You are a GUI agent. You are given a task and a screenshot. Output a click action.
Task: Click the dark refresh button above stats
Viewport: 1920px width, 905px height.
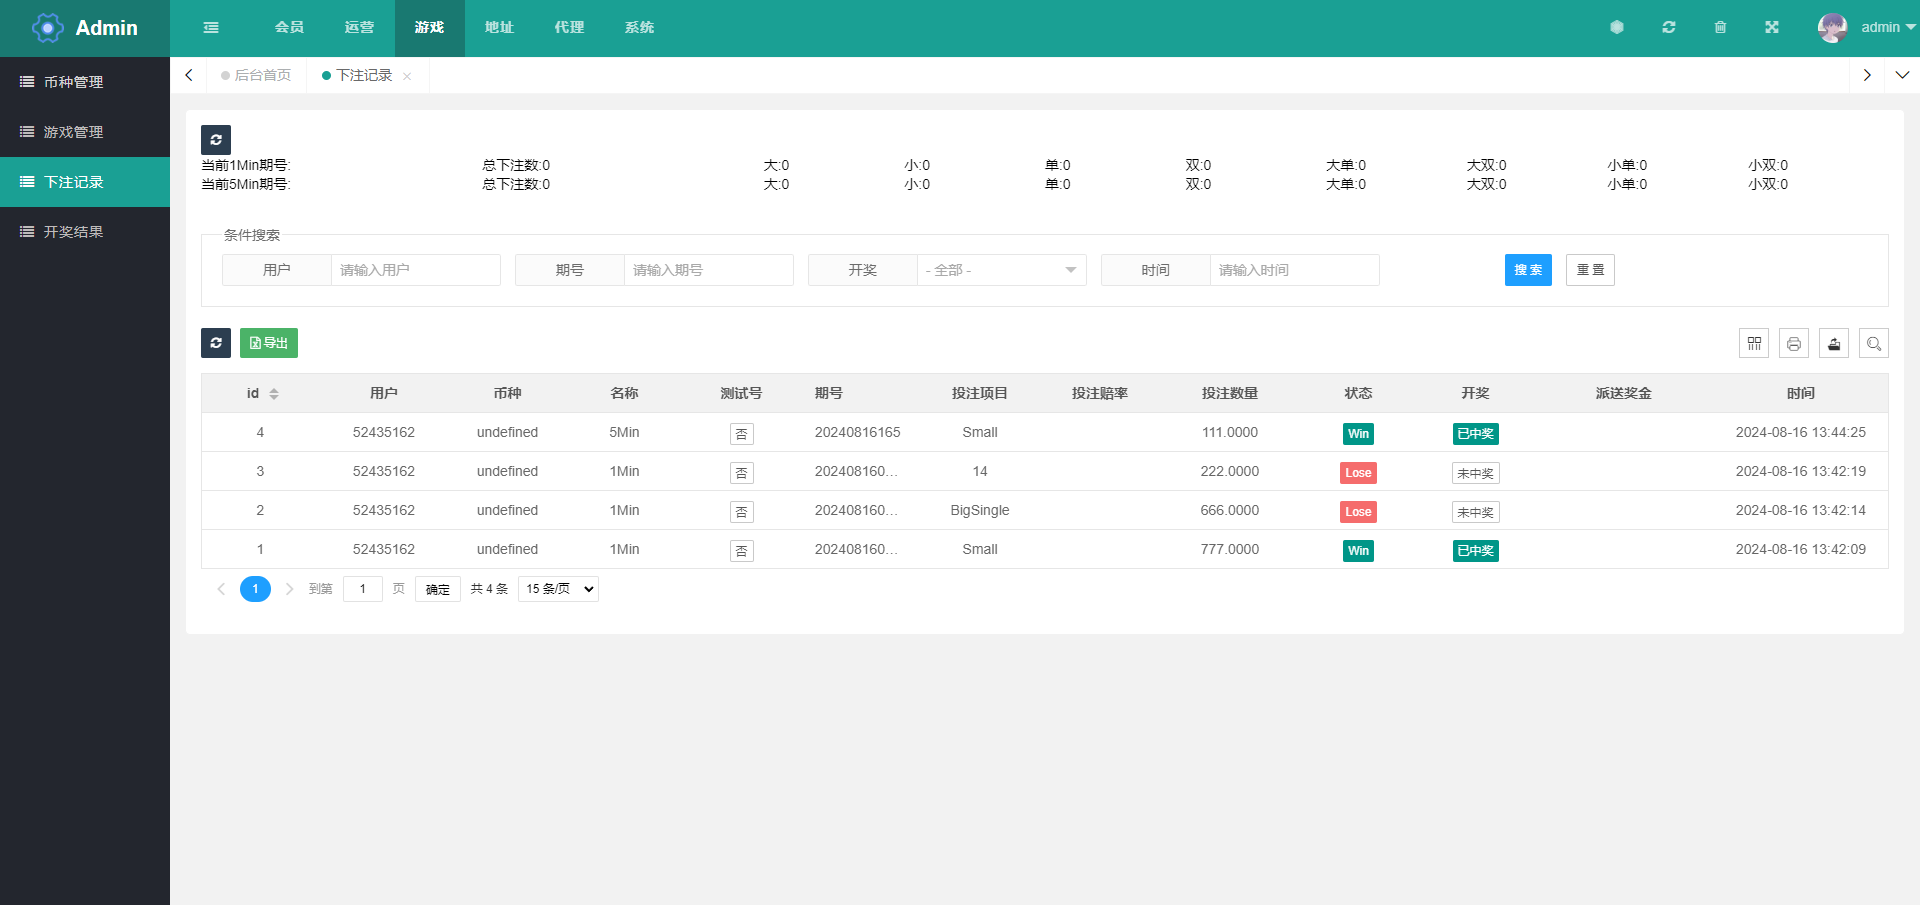click(216, 140)
